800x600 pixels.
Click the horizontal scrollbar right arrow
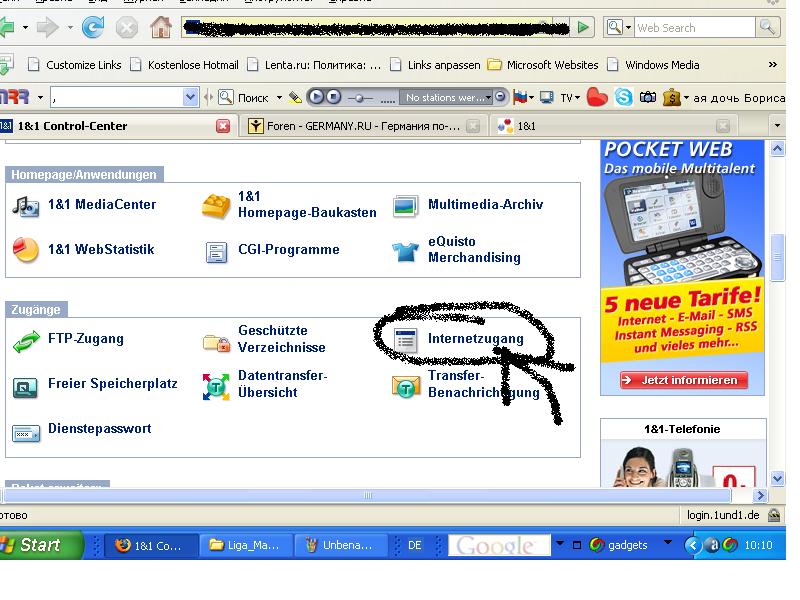click(760, 495)
